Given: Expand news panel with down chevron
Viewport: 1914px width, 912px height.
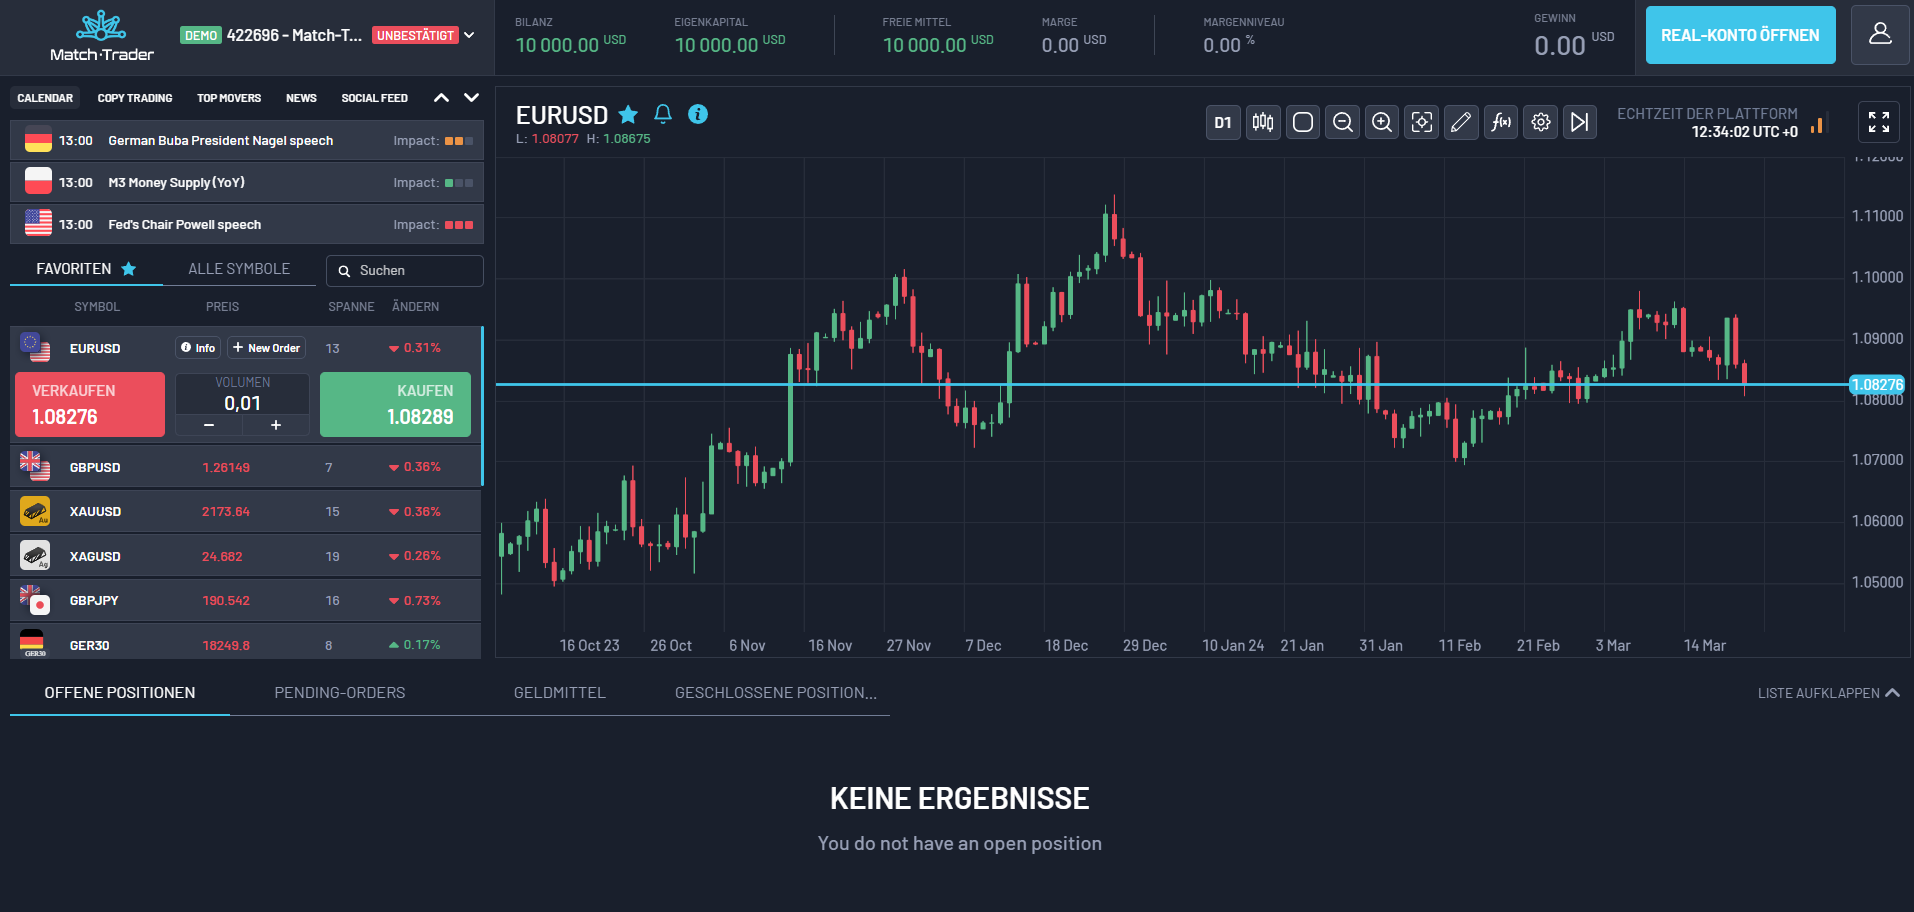Looking at the screenshot, I should coord(472,98).
